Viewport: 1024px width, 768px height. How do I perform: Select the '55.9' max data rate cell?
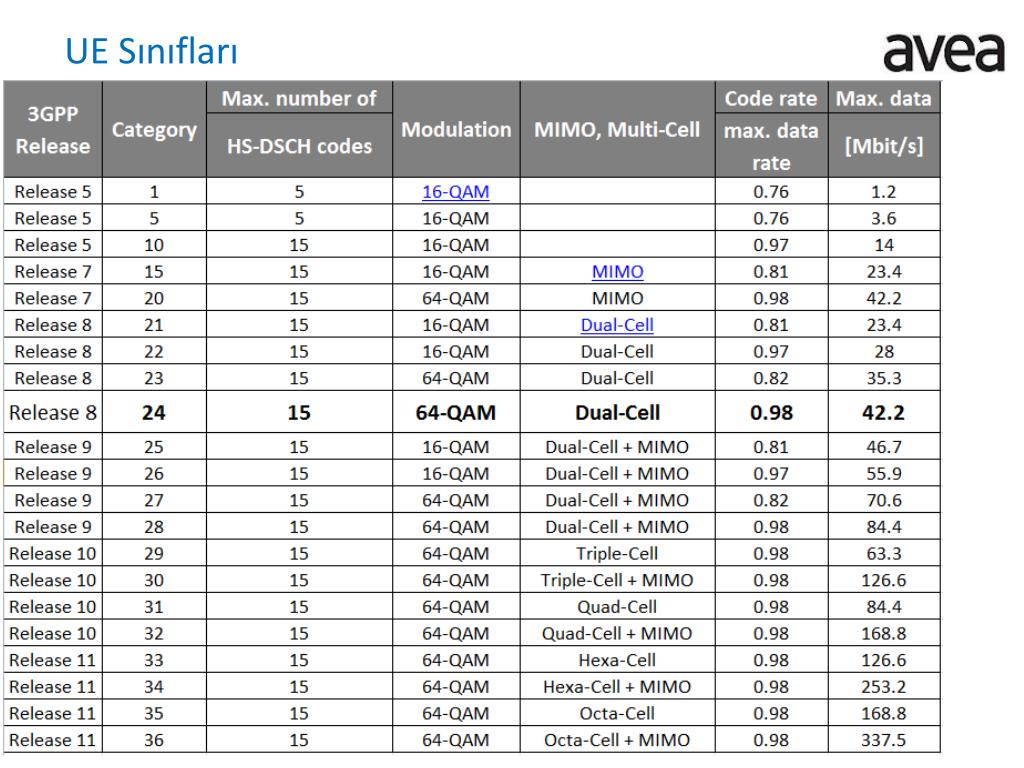pyautogui.click(x=884, y=474)
